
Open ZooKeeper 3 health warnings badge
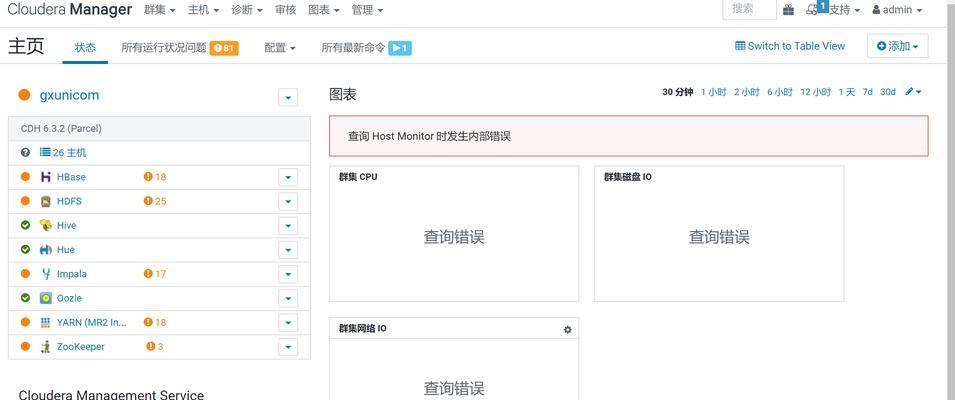coord(155,346)
